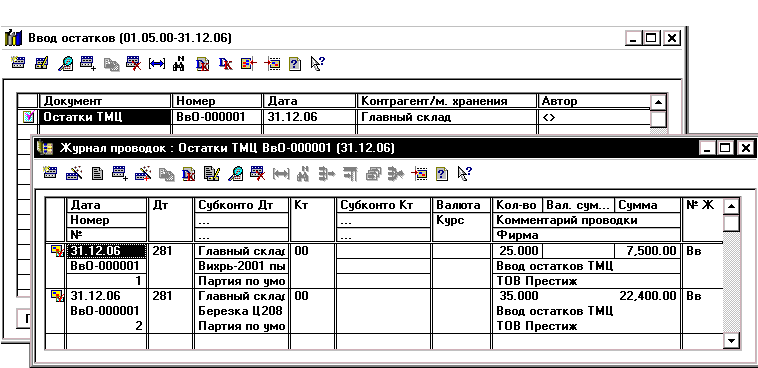This screenshot has height=368, width=758.
Task: Click the Документ column header
Action: tap(105, 101)
